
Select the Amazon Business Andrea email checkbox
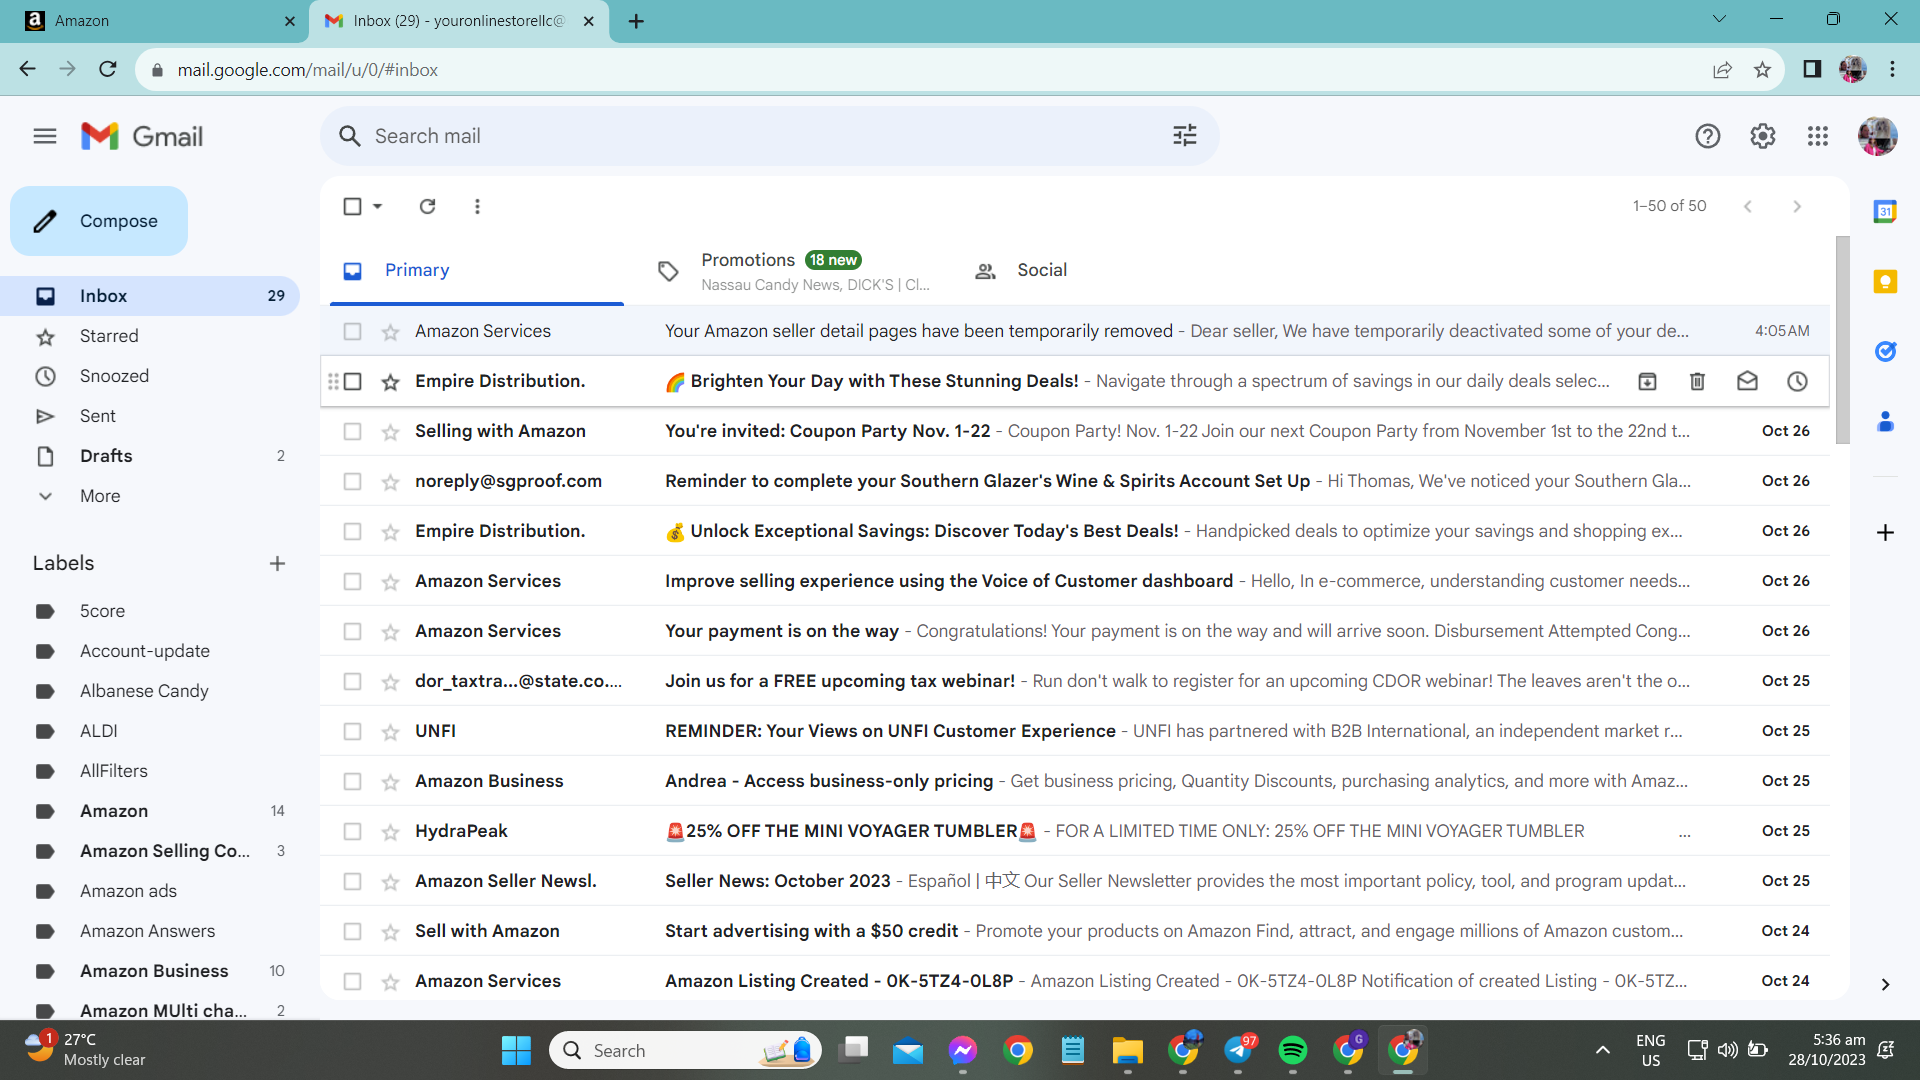pyautogui.click(x=352, y=781)
